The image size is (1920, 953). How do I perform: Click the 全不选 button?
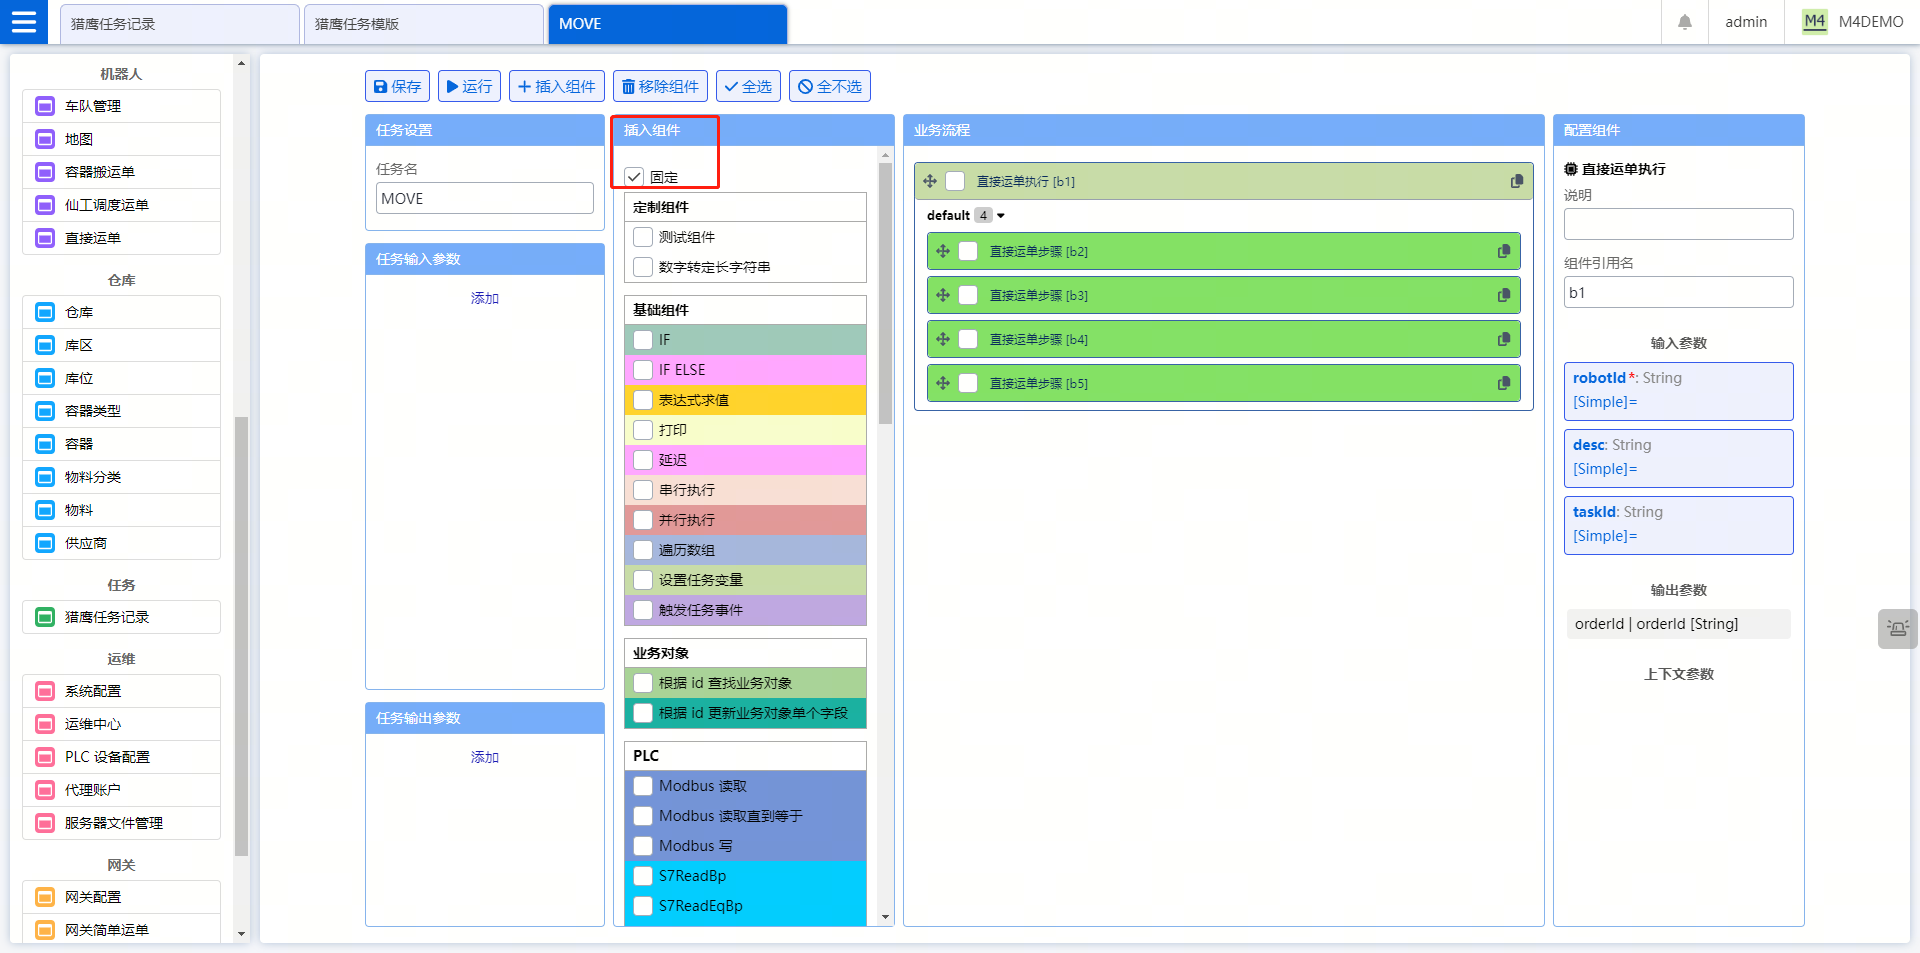[x=830, y=86]
